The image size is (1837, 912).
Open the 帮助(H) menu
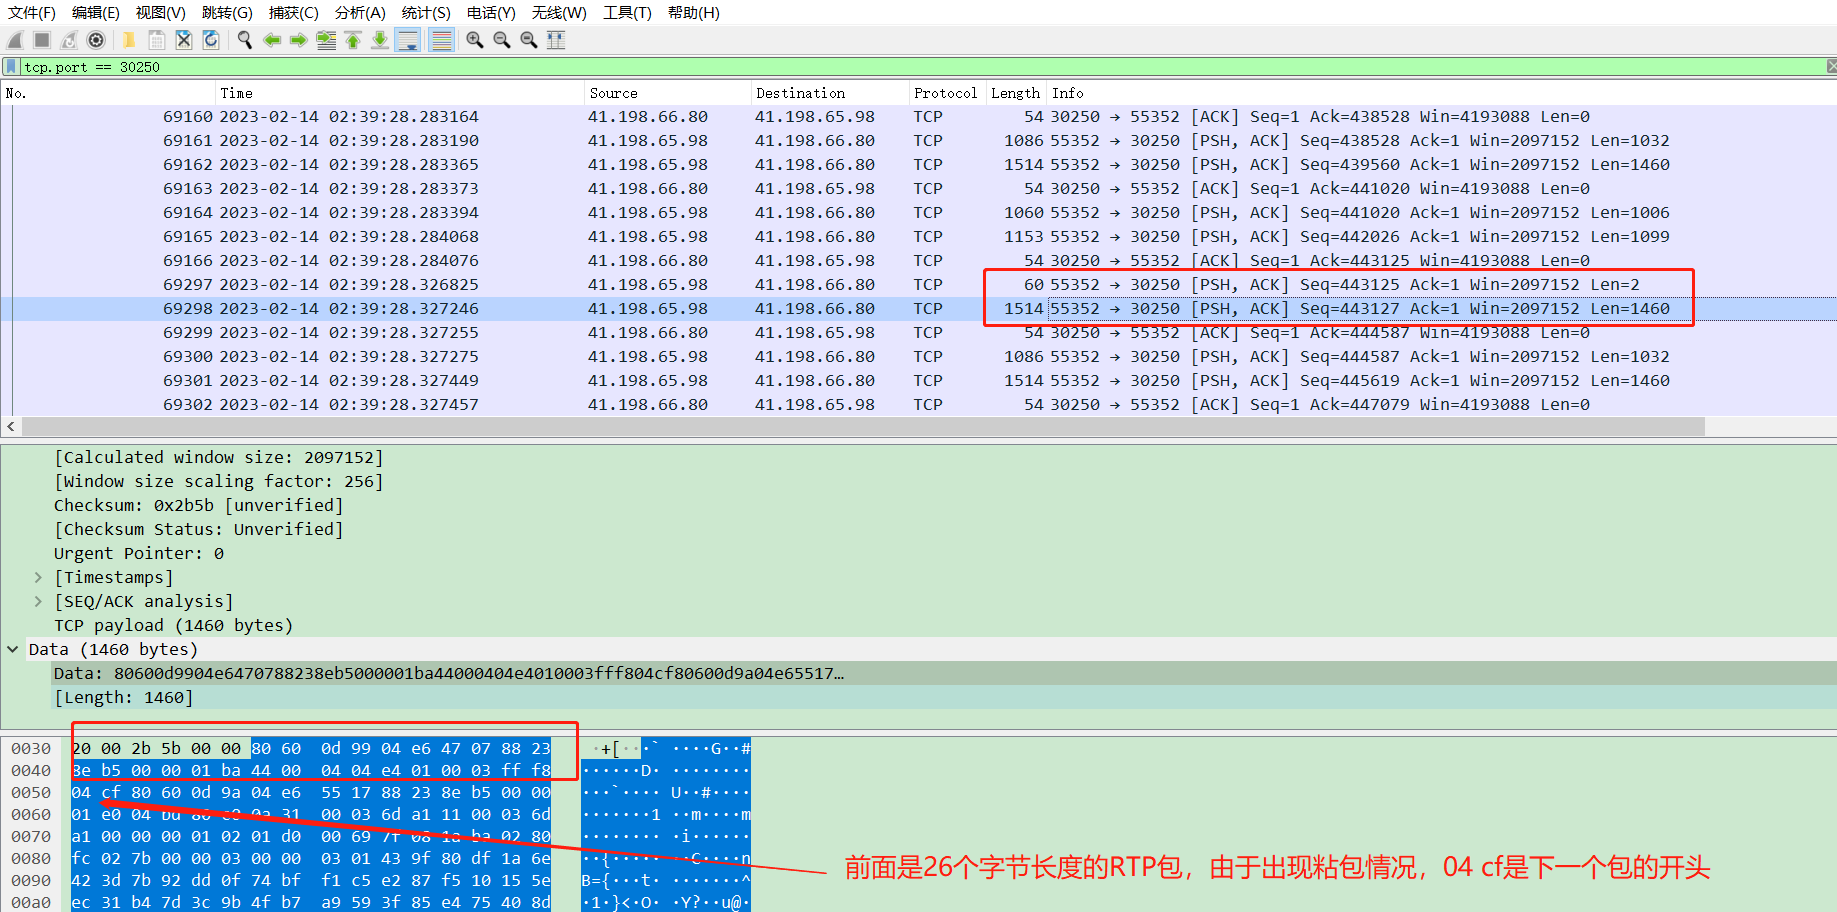click(694, 13)
